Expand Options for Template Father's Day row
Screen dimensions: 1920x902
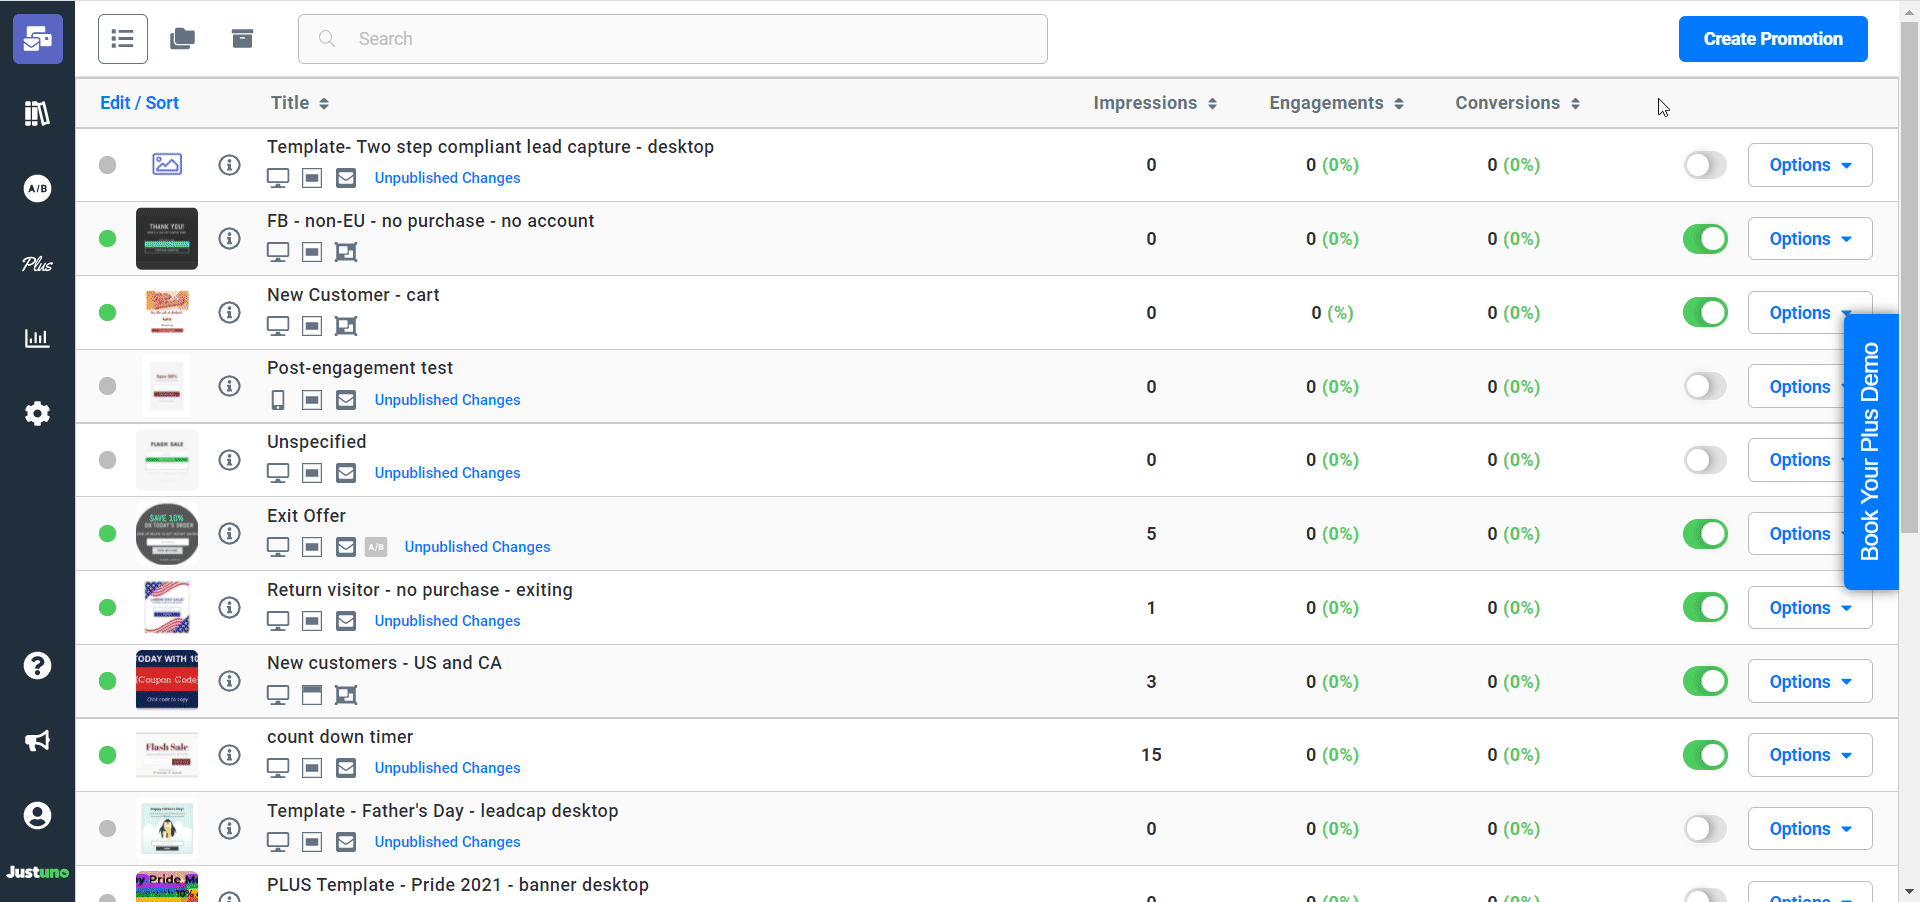1809,829
